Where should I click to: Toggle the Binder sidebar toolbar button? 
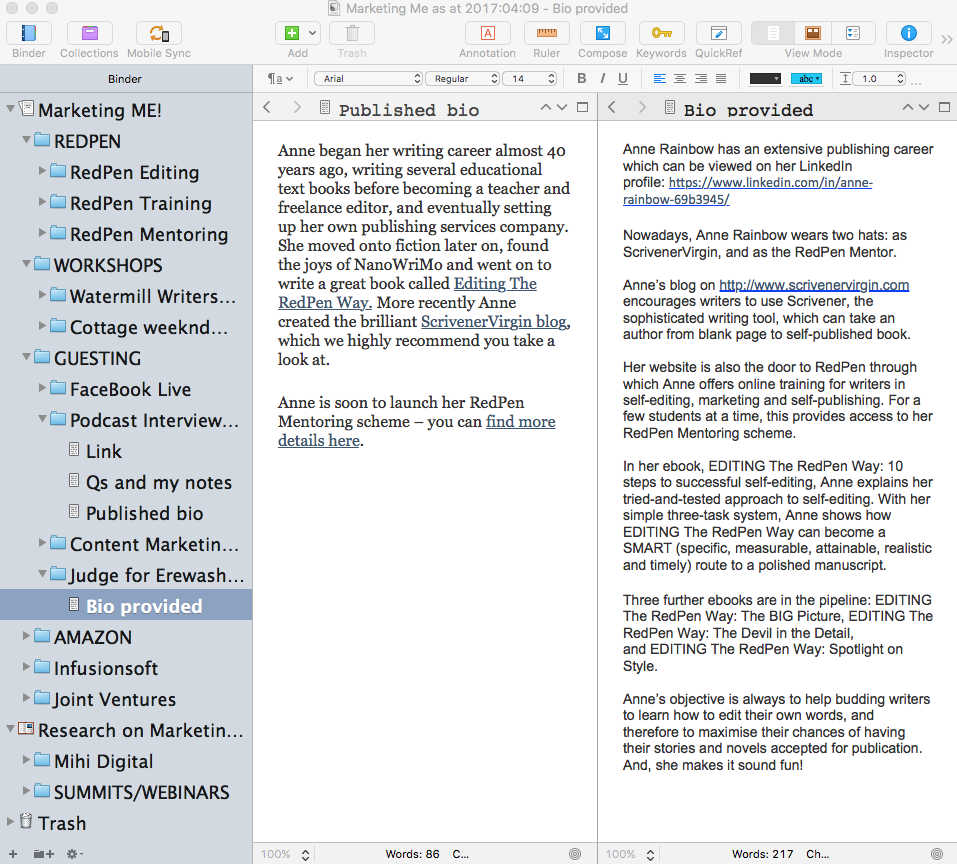click(29, 34)
